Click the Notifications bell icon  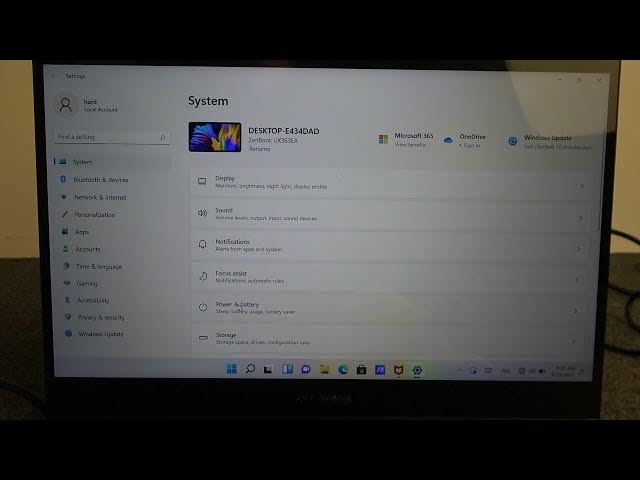click(202, 244)
